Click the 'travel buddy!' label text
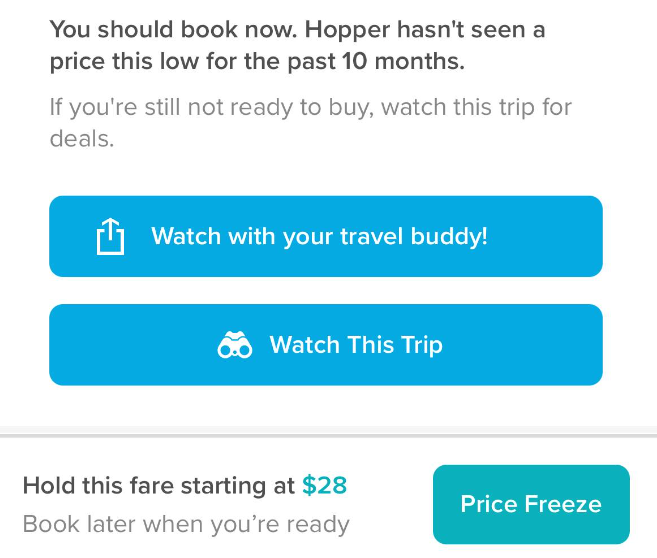This screenshot has width=657, height=558. (x=424, y=237)
